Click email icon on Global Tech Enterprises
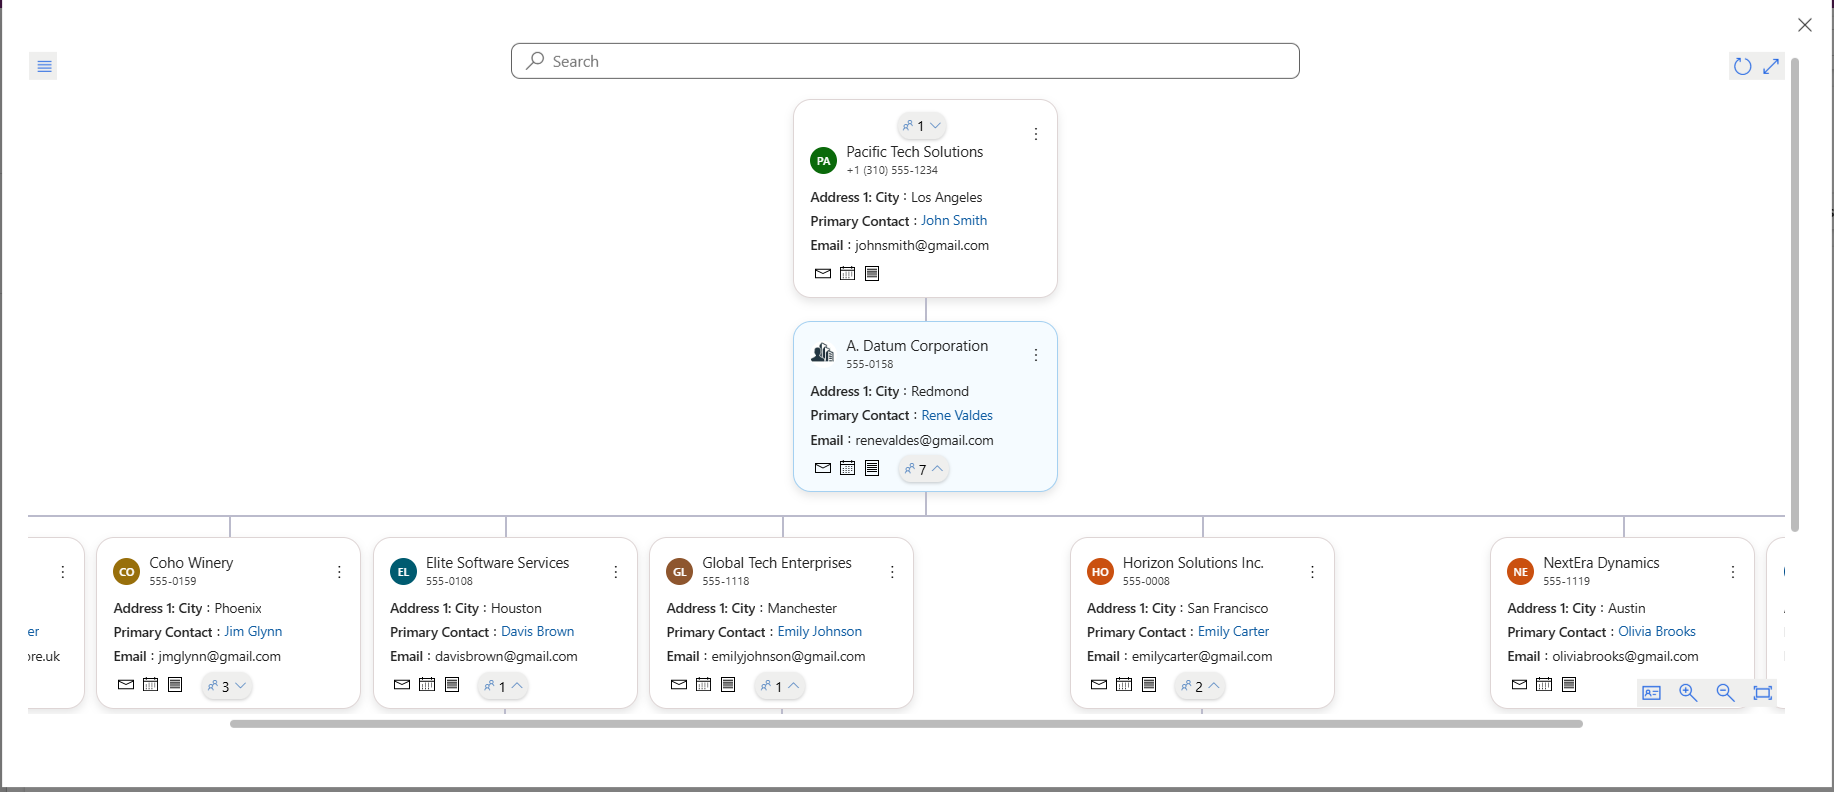 [679, 685]
